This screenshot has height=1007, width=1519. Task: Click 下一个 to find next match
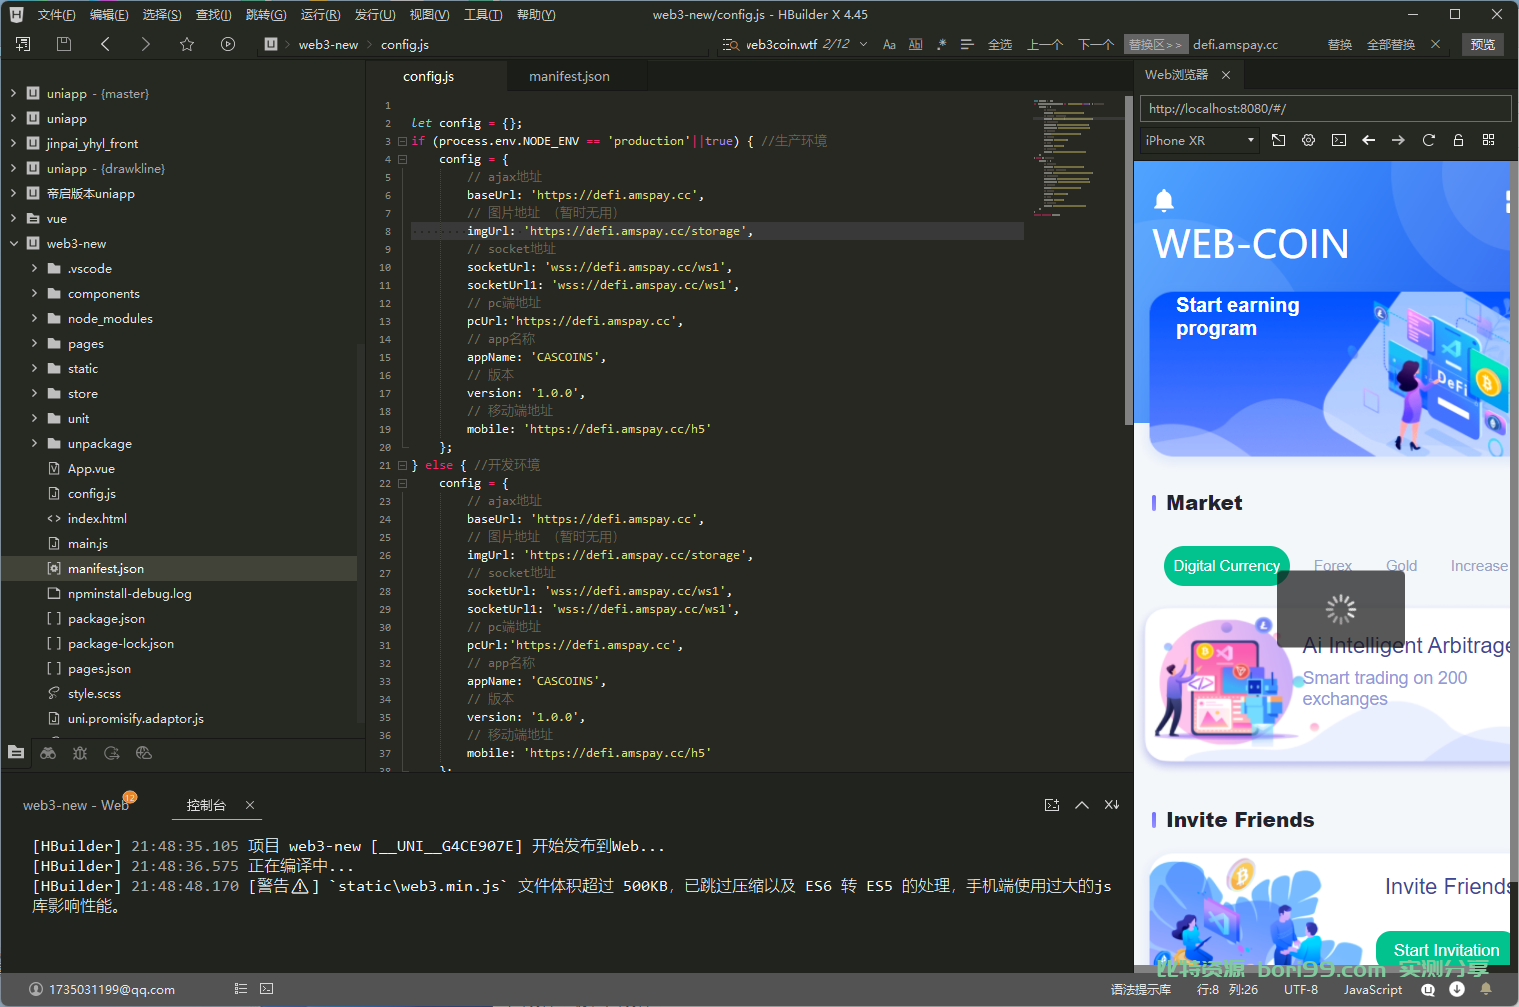point(1096,44)
